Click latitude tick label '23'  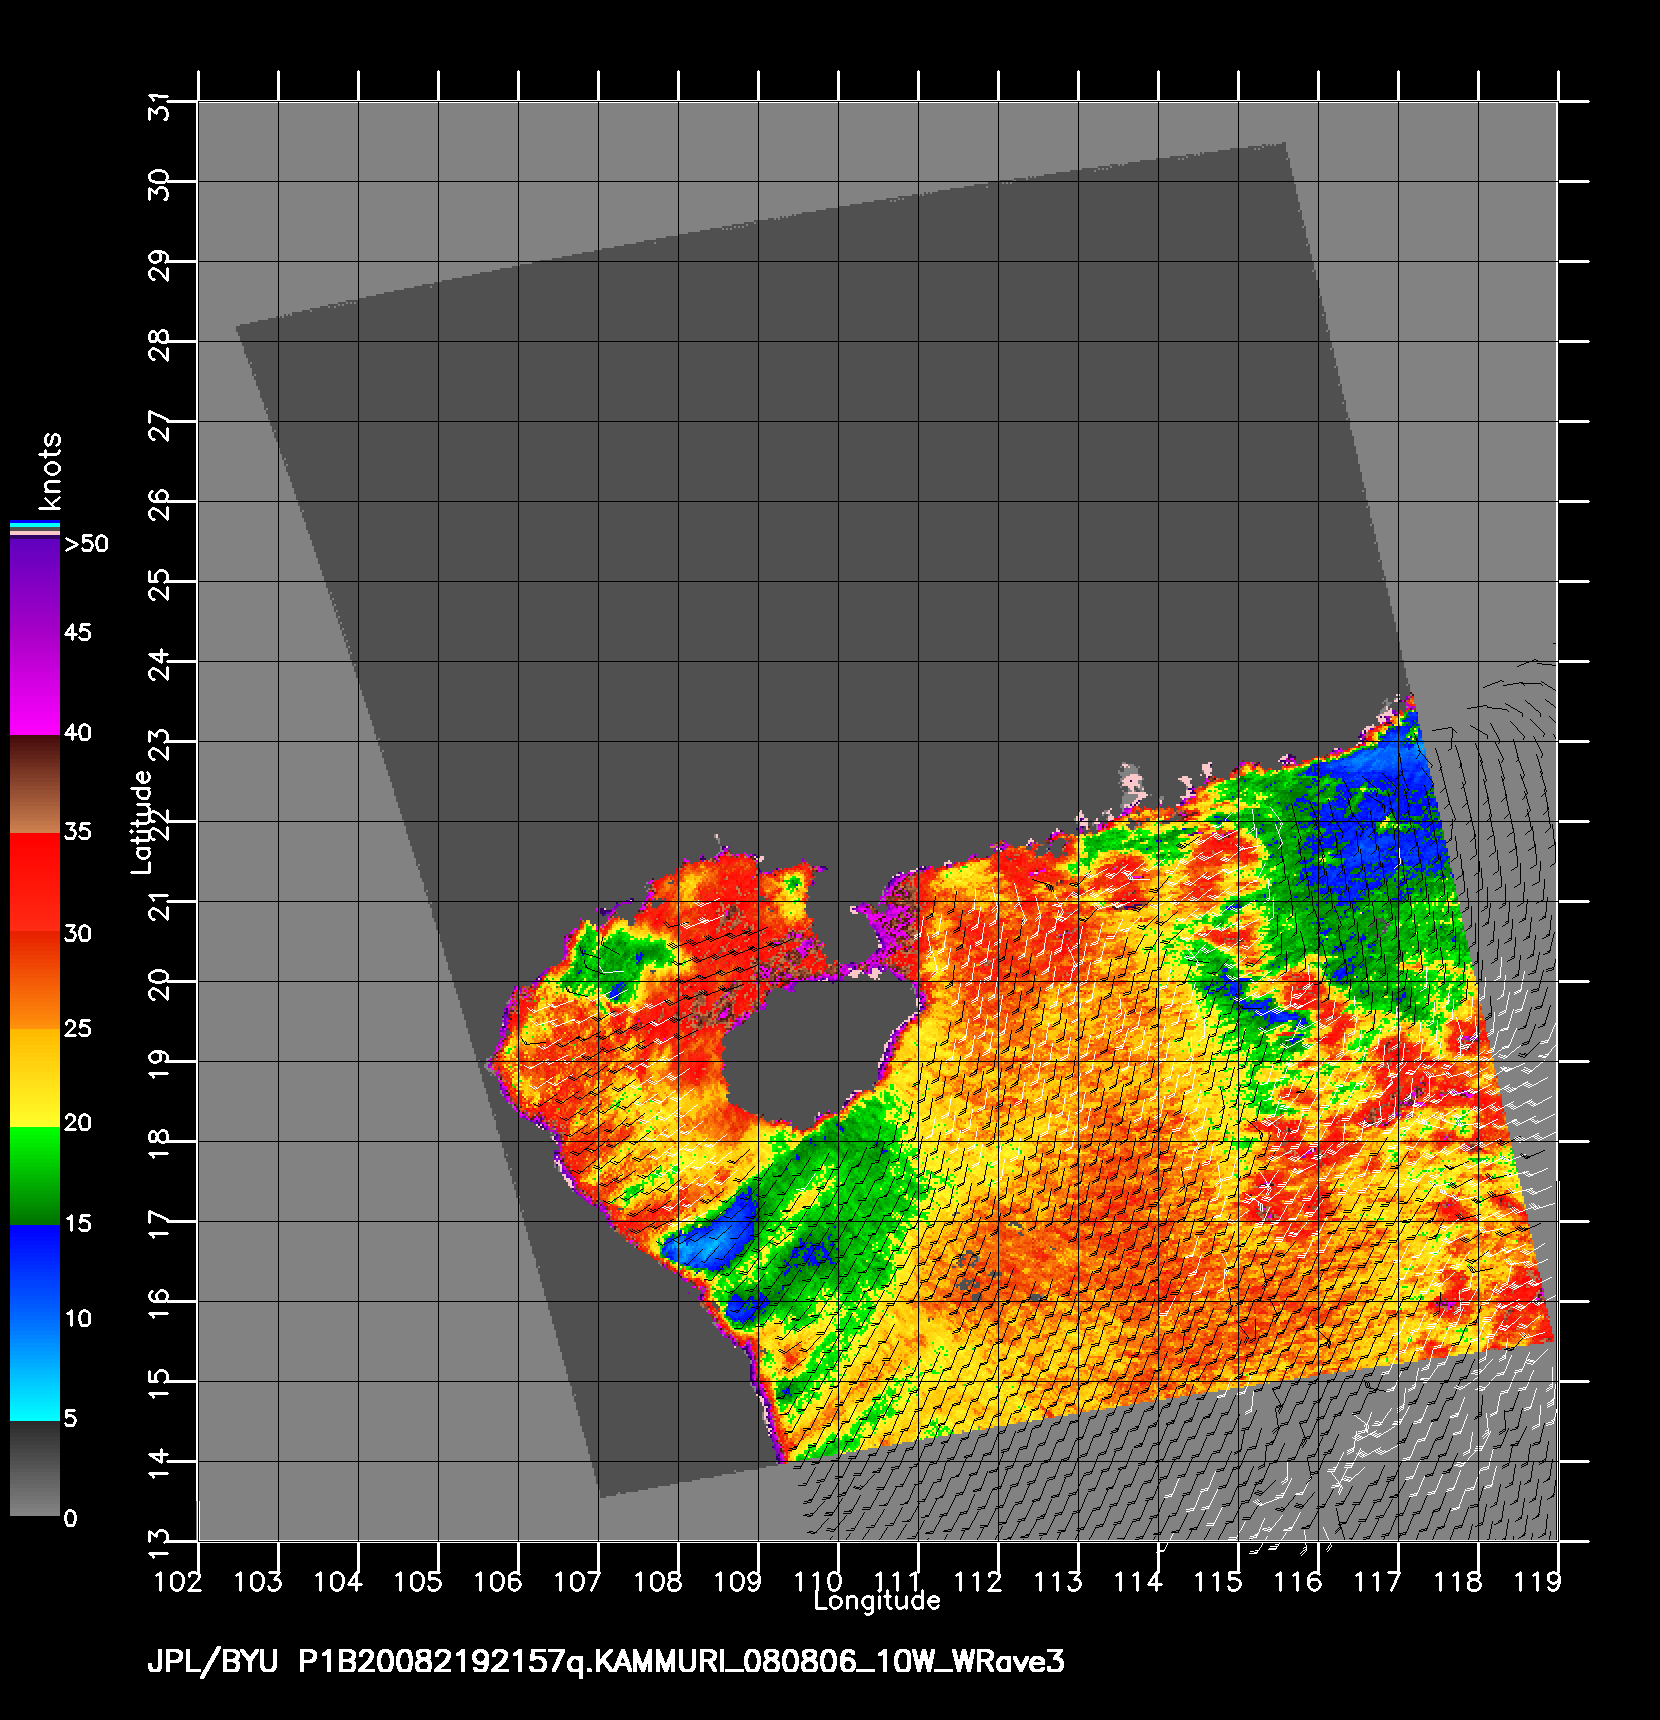160,746
